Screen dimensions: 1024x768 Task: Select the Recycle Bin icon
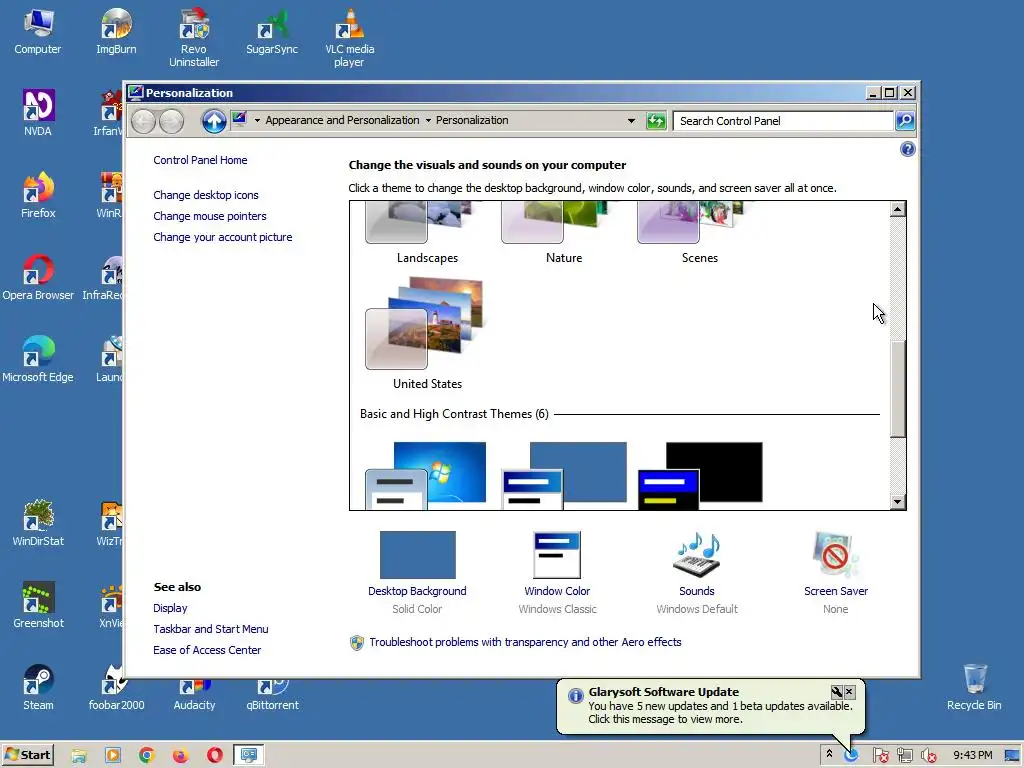point(974,687)
